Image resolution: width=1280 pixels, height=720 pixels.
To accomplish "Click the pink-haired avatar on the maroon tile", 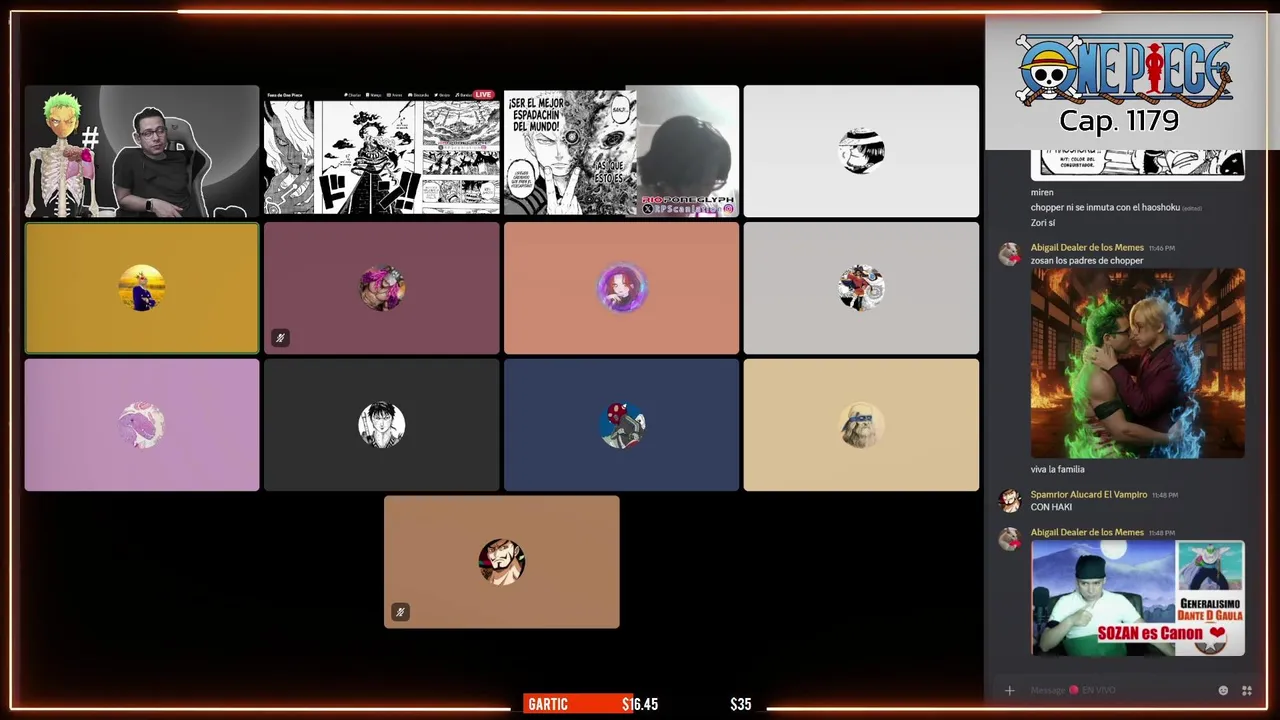I will click(x=382, y=288).
